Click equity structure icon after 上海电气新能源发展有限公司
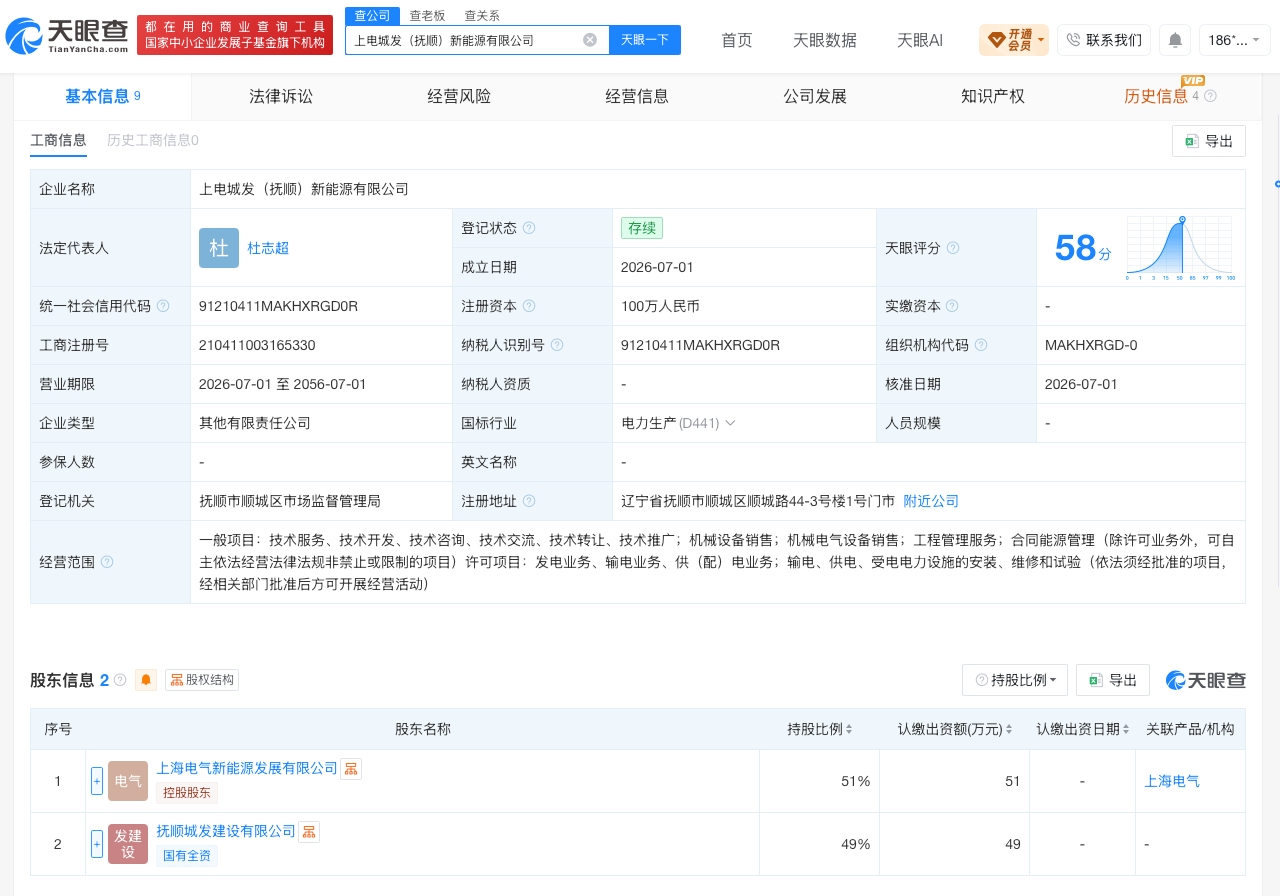 coord(351,768)
